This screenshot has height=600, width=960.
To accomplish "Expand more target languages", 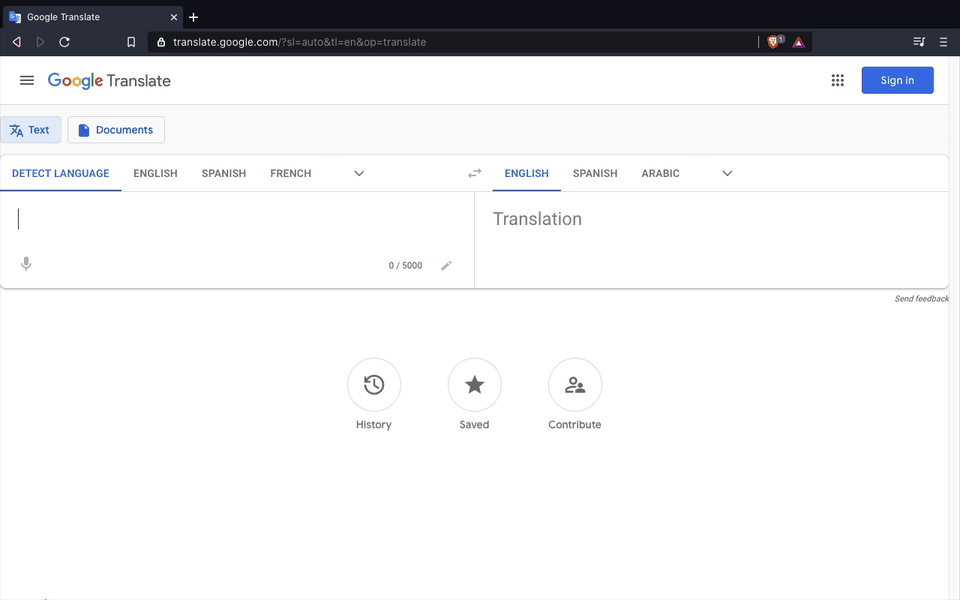I will coord(727,173).
